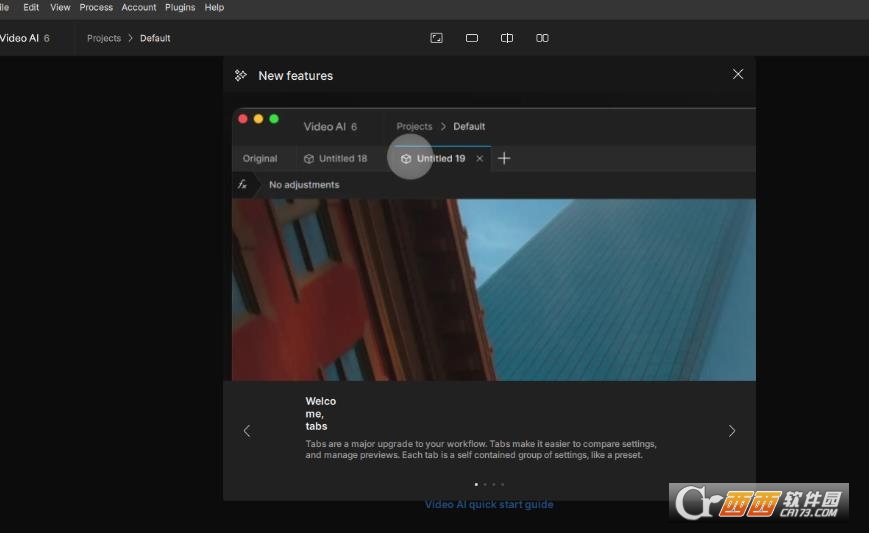
Task: Select the second carousel page dot
Action: (485, 484)
